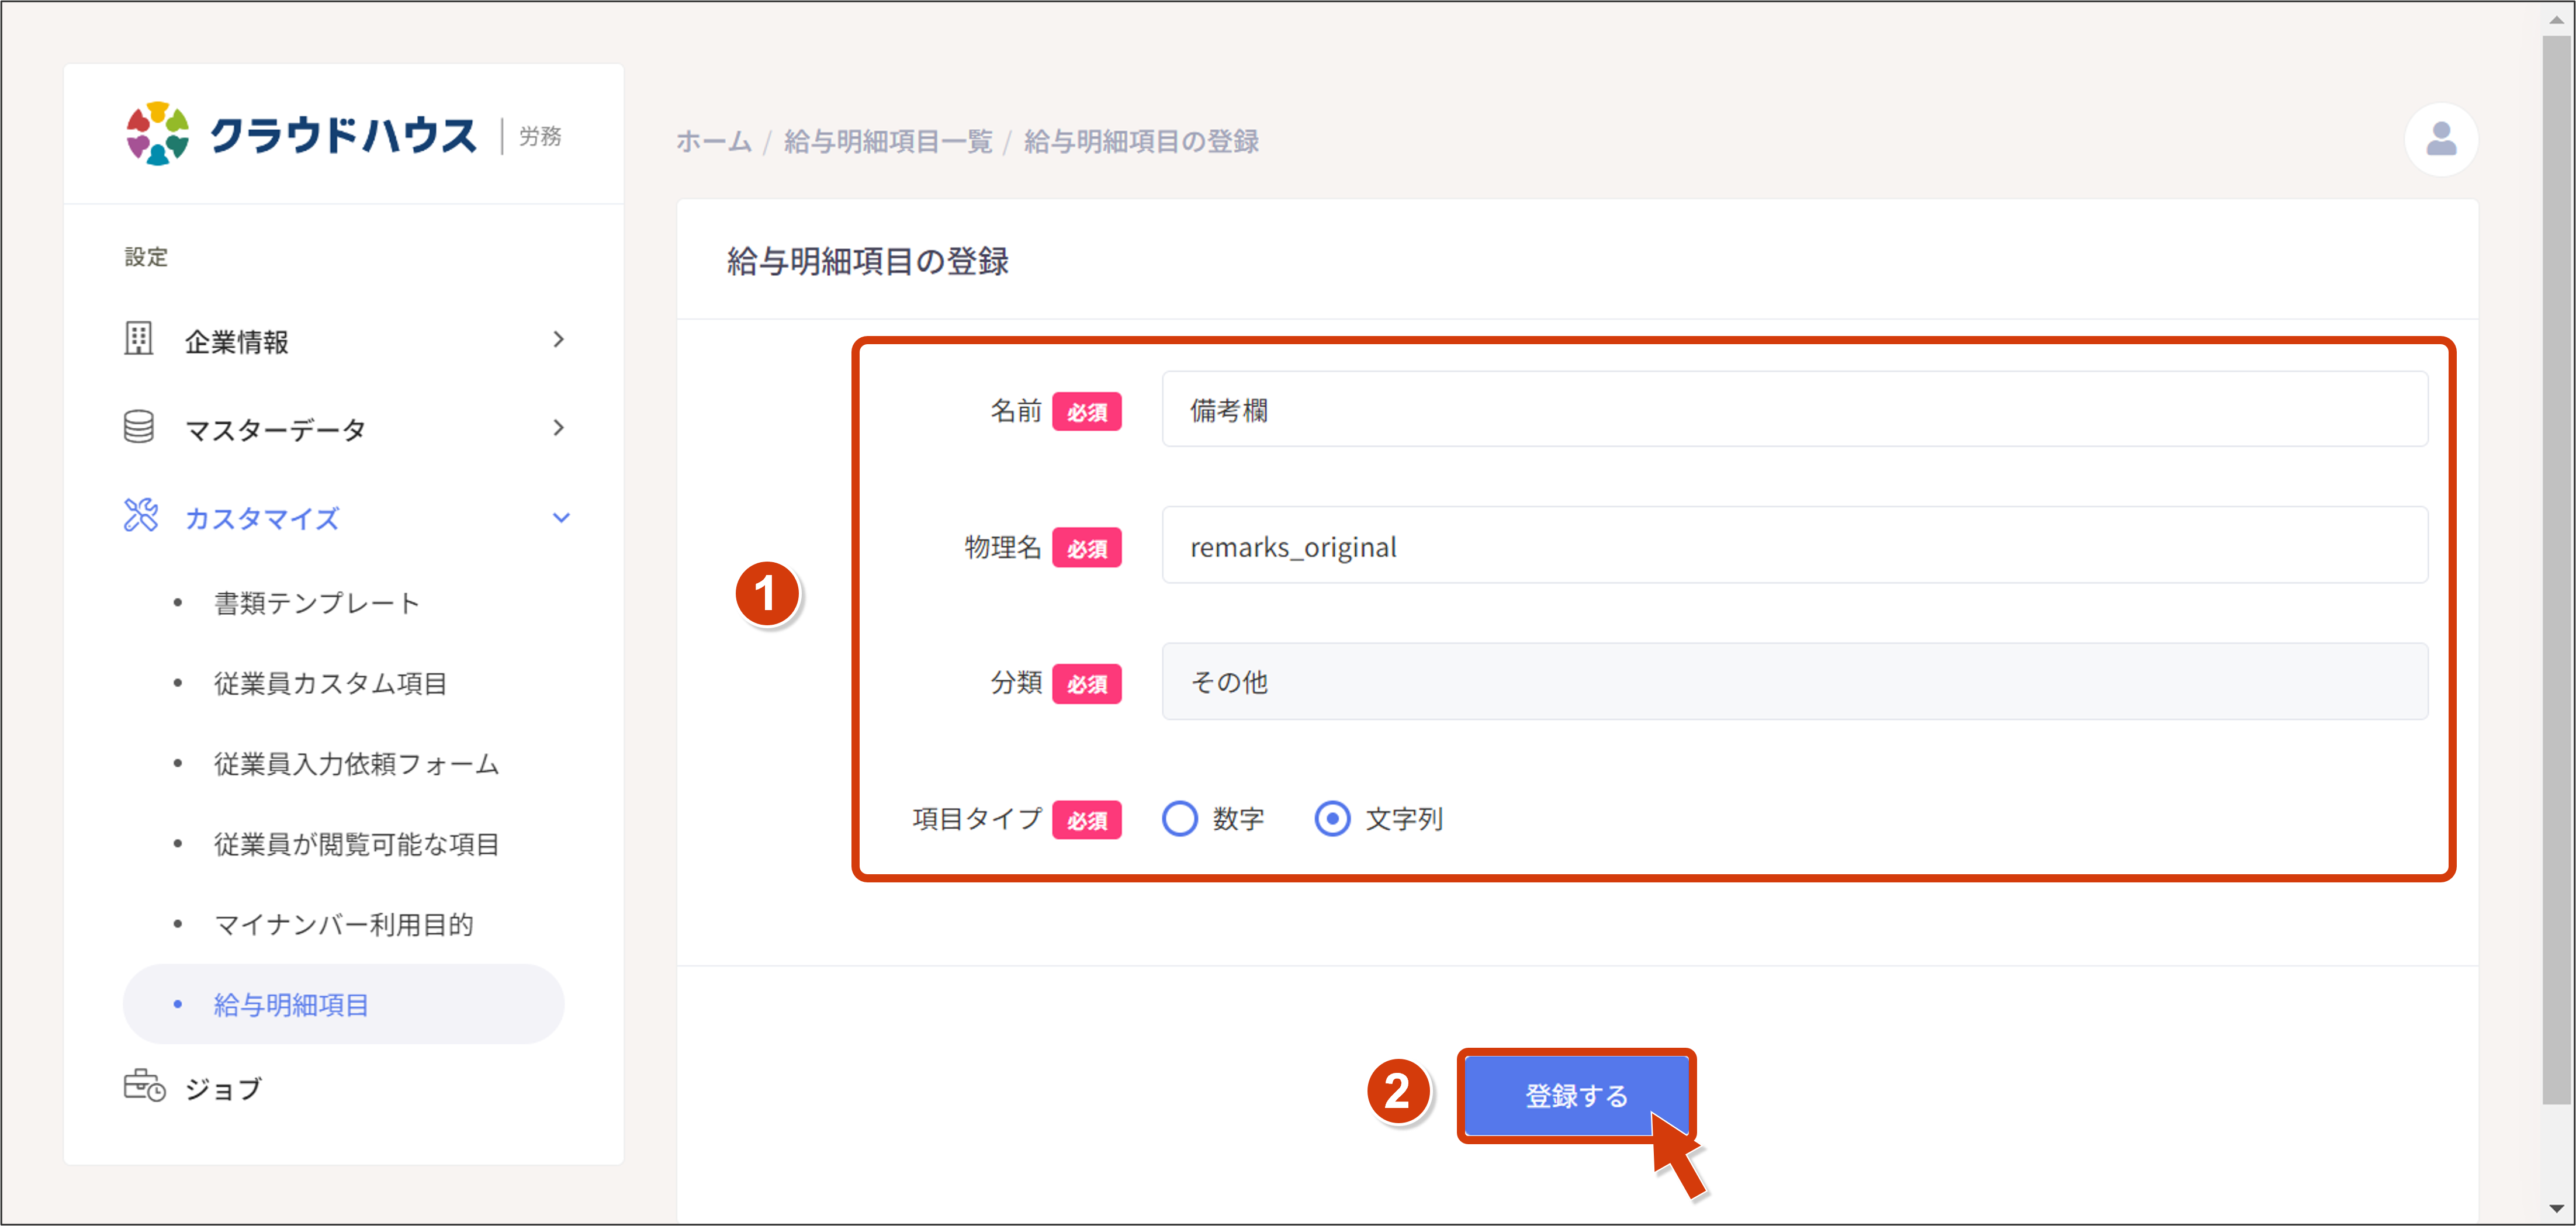
Task: Click the 給与明細項目 bullet item
Action: 290,1004
